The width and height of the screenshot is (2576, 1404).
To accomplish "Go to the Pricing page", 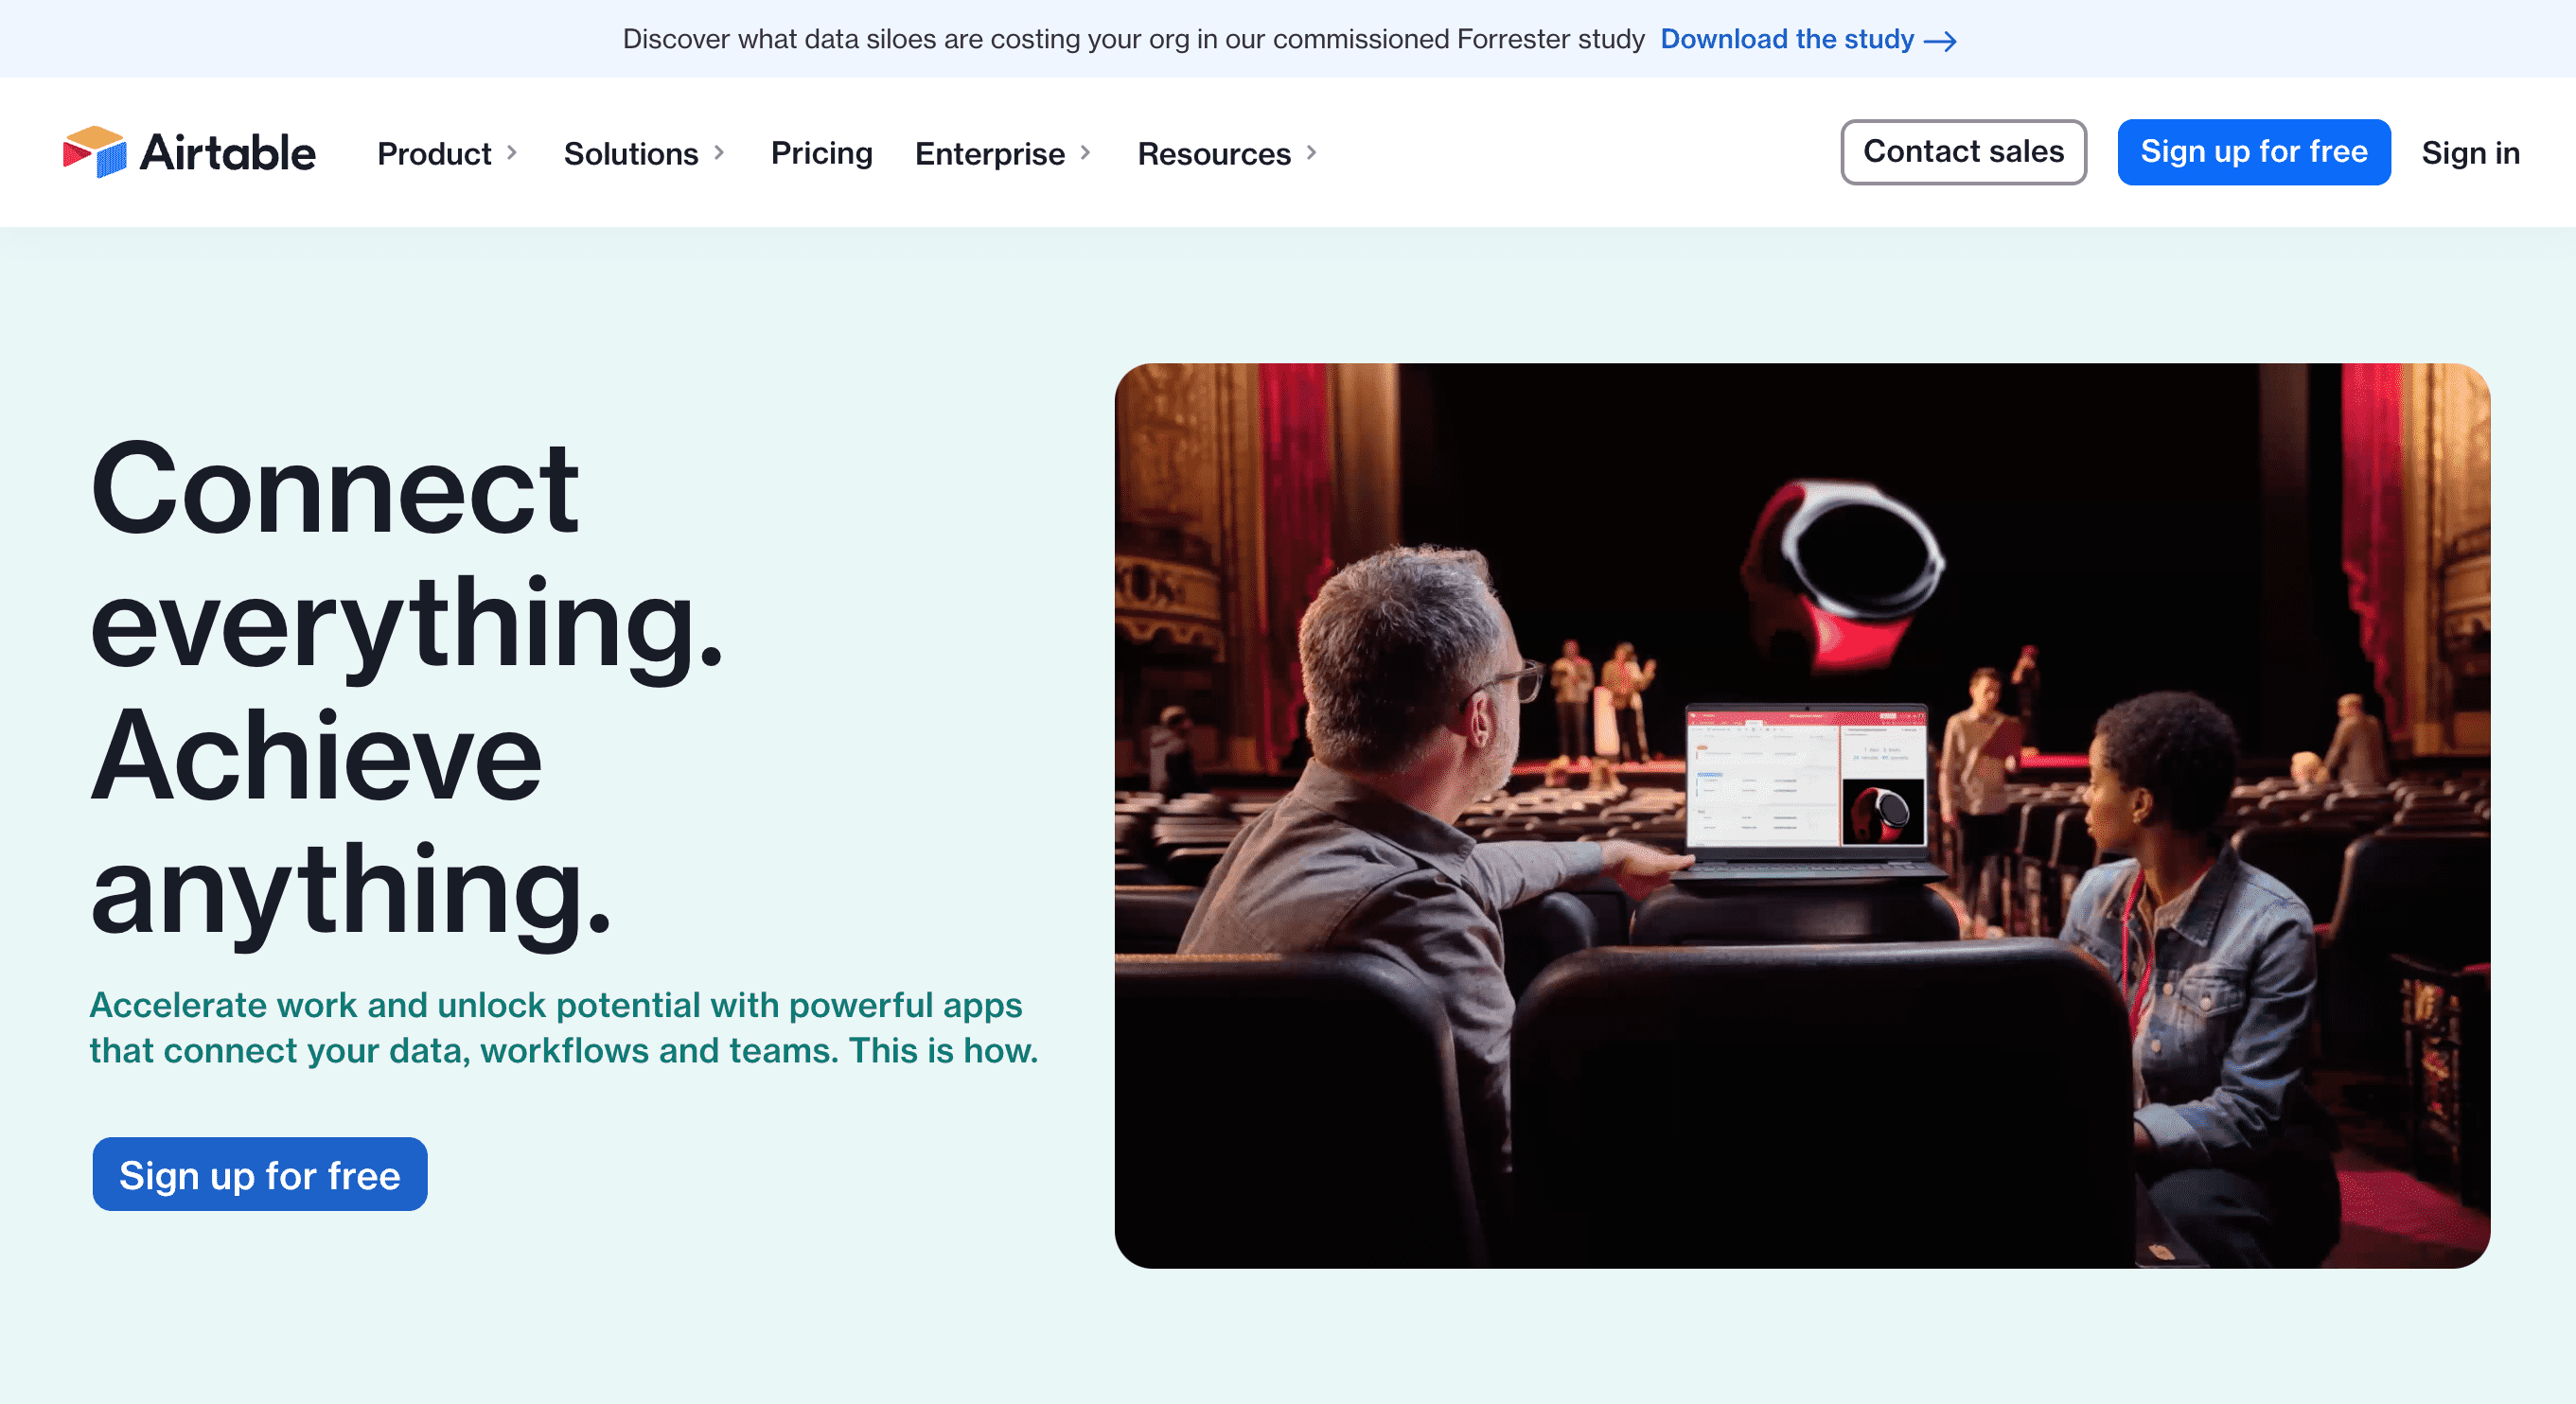I will tap(821, 153).
